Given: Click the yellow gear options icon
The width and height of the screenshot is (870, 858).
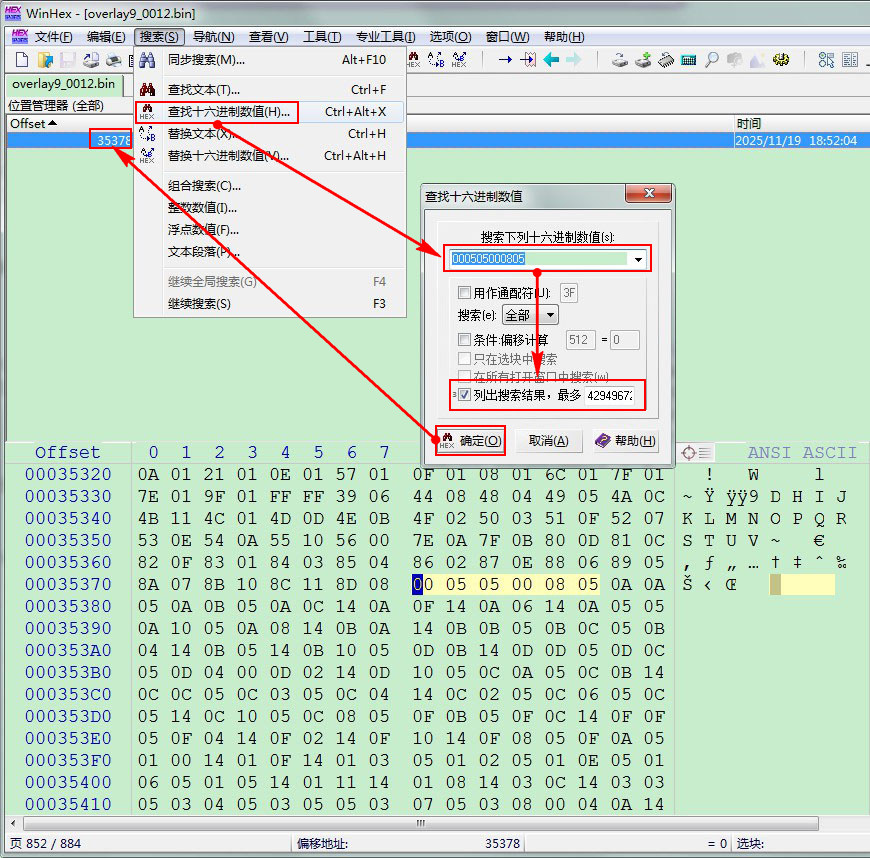Looking at the screenshot, I should 781,59.
